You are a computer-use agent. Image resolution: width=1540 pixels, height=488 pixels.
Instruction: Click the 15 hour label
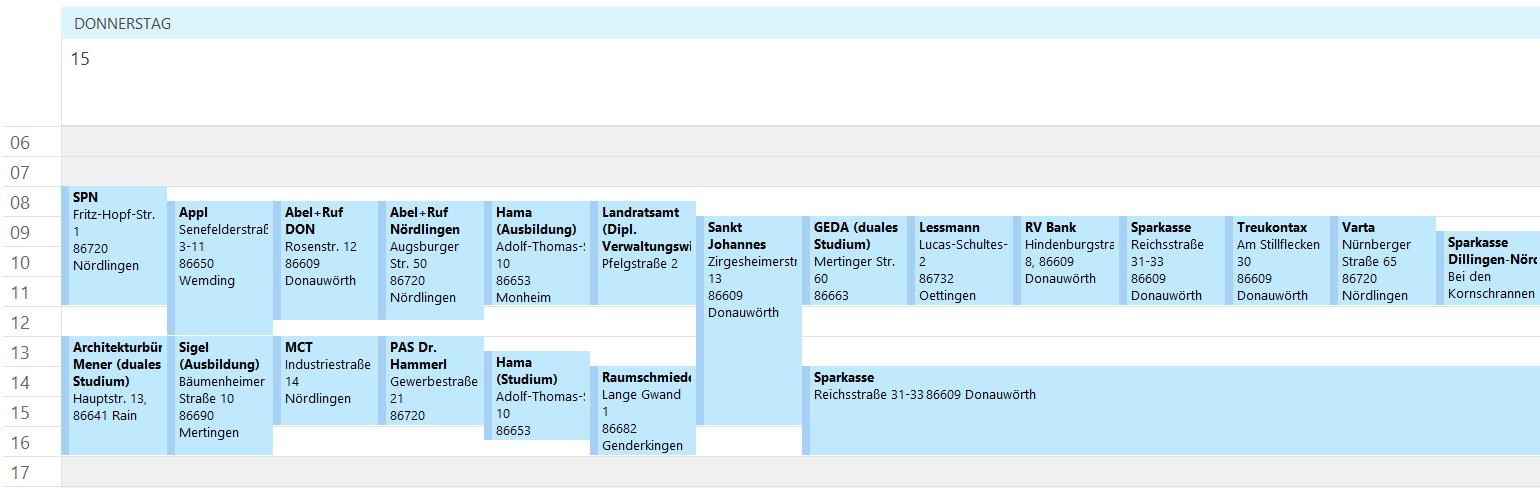(20, 413)
